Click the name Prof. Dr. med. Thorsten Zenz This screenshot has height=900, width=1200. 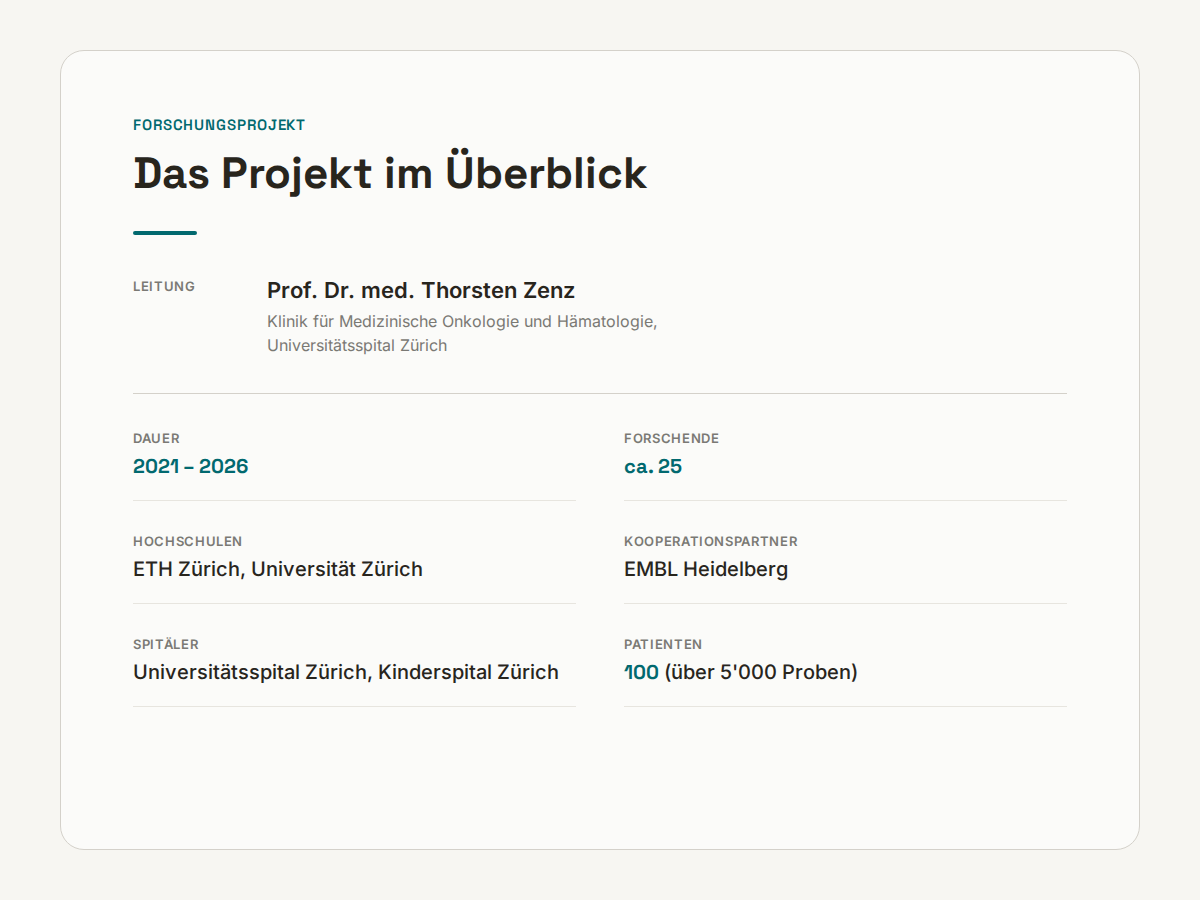coord(421,291)
